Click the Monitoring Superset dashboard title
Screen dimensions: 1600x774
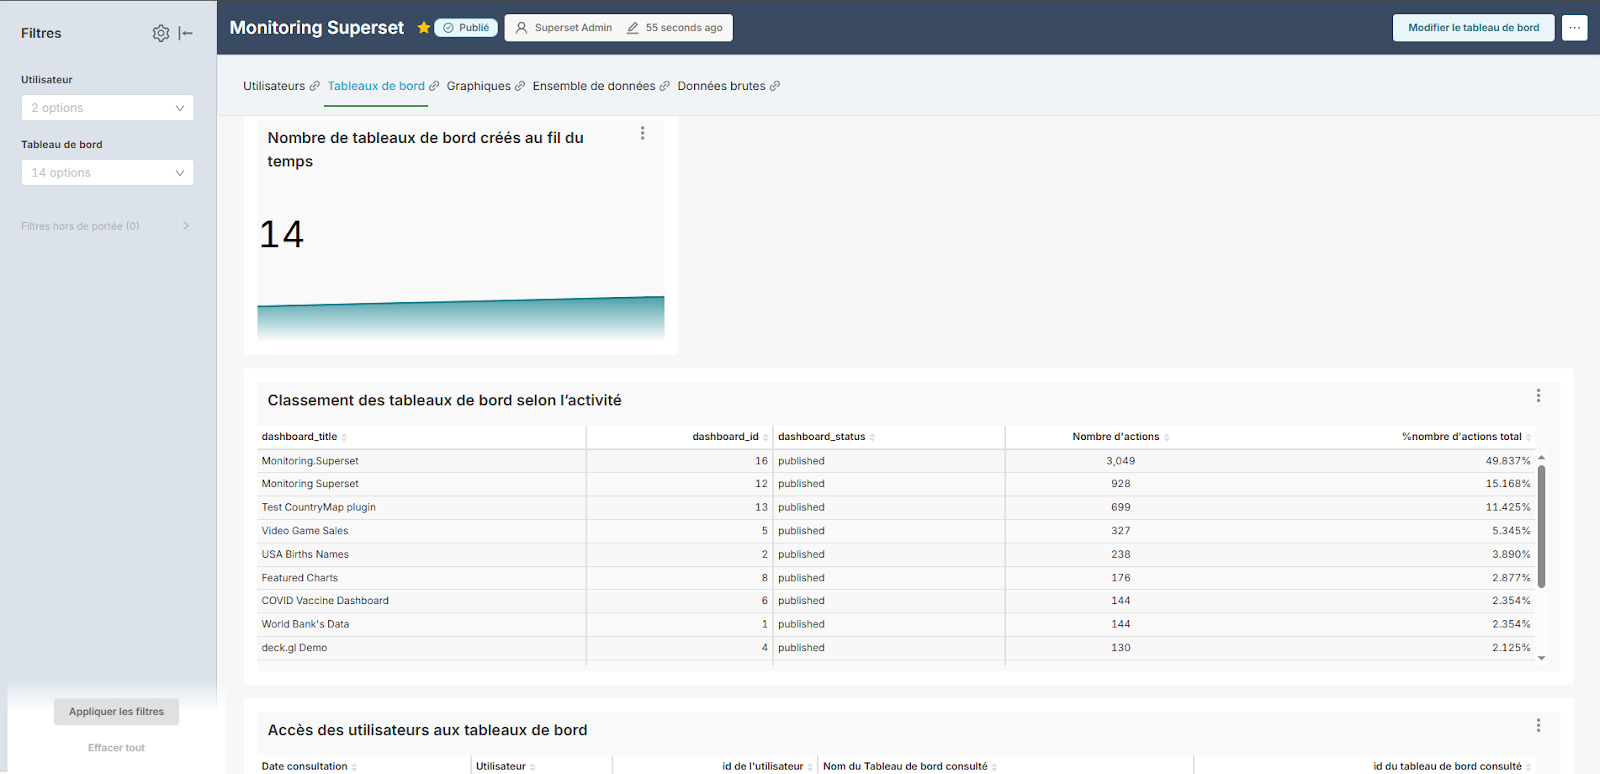coord(317,28)
